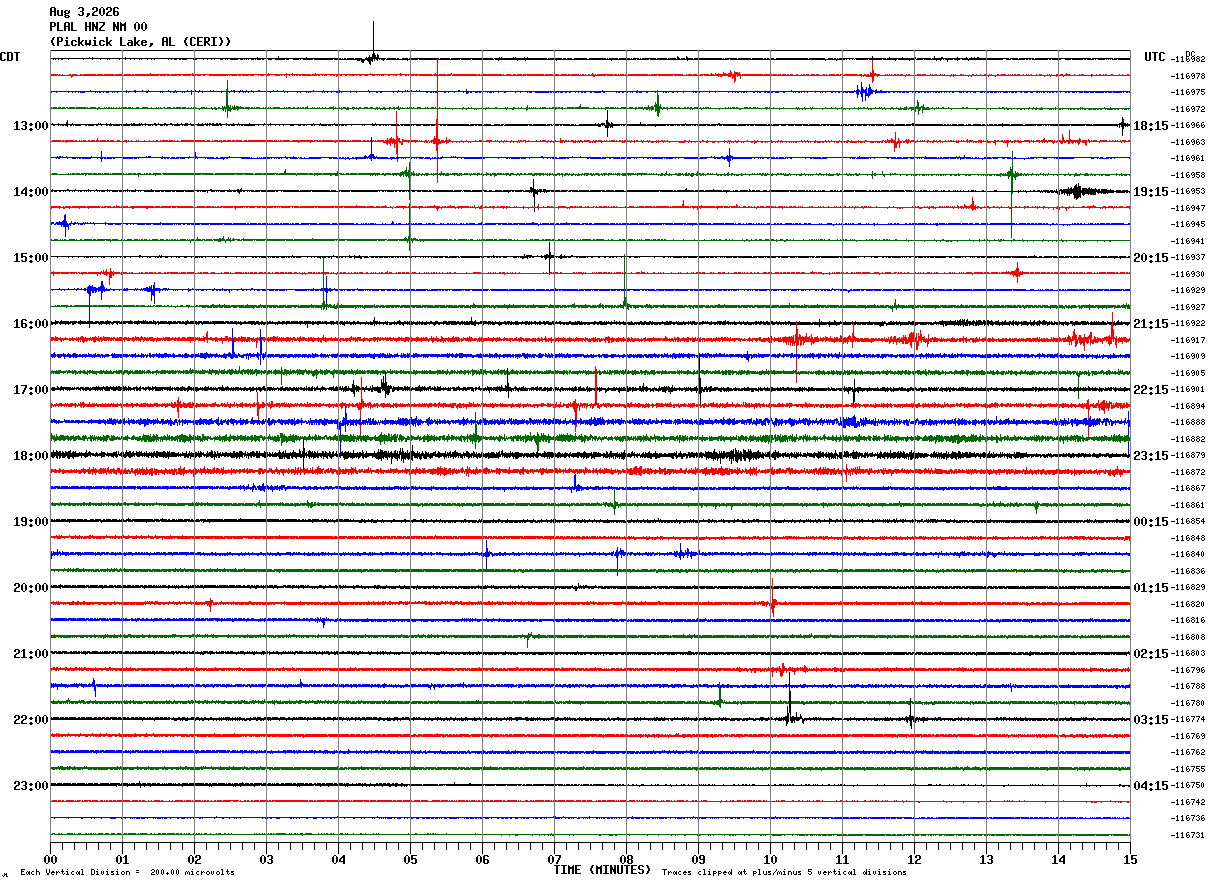Click the 18:00 CDT time label

(x=30, y=456)
